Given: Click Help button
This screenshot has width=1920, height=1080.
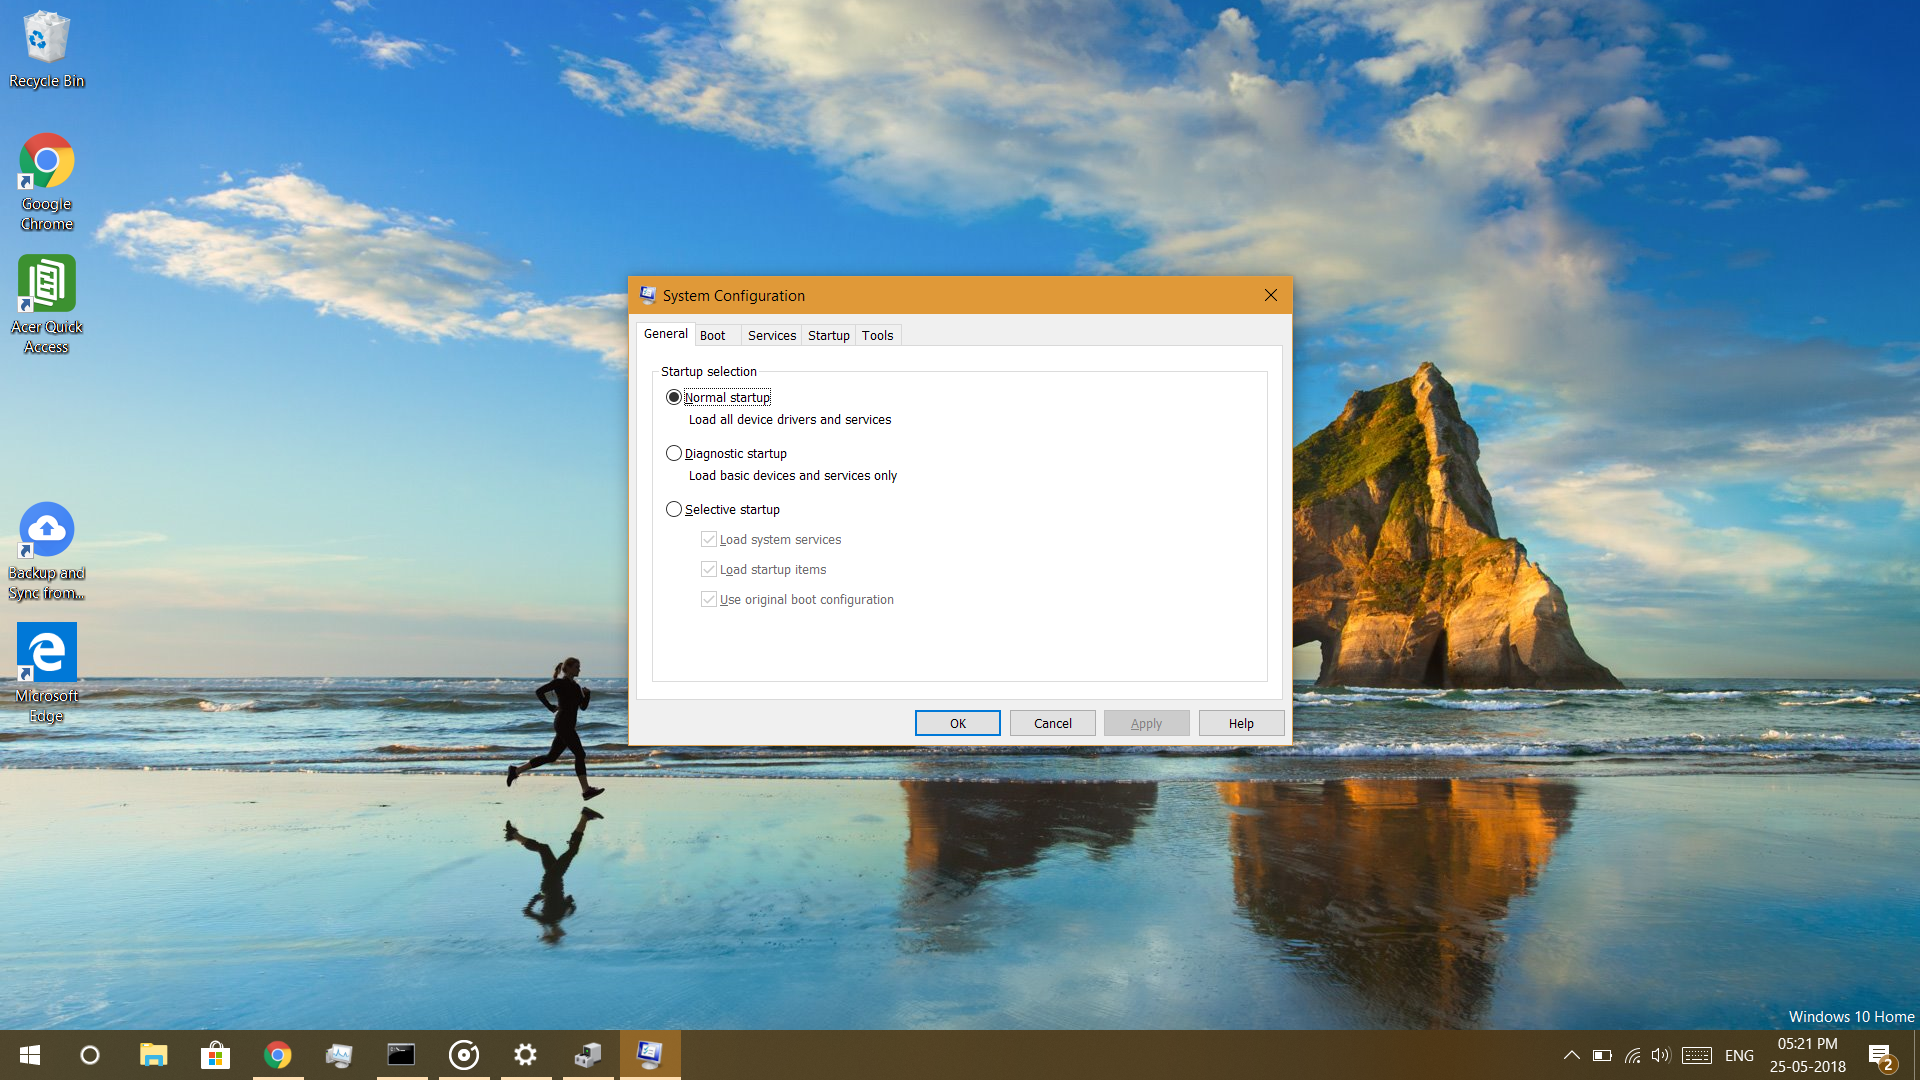Looking at the screenshot, I should click(1241, 723).
